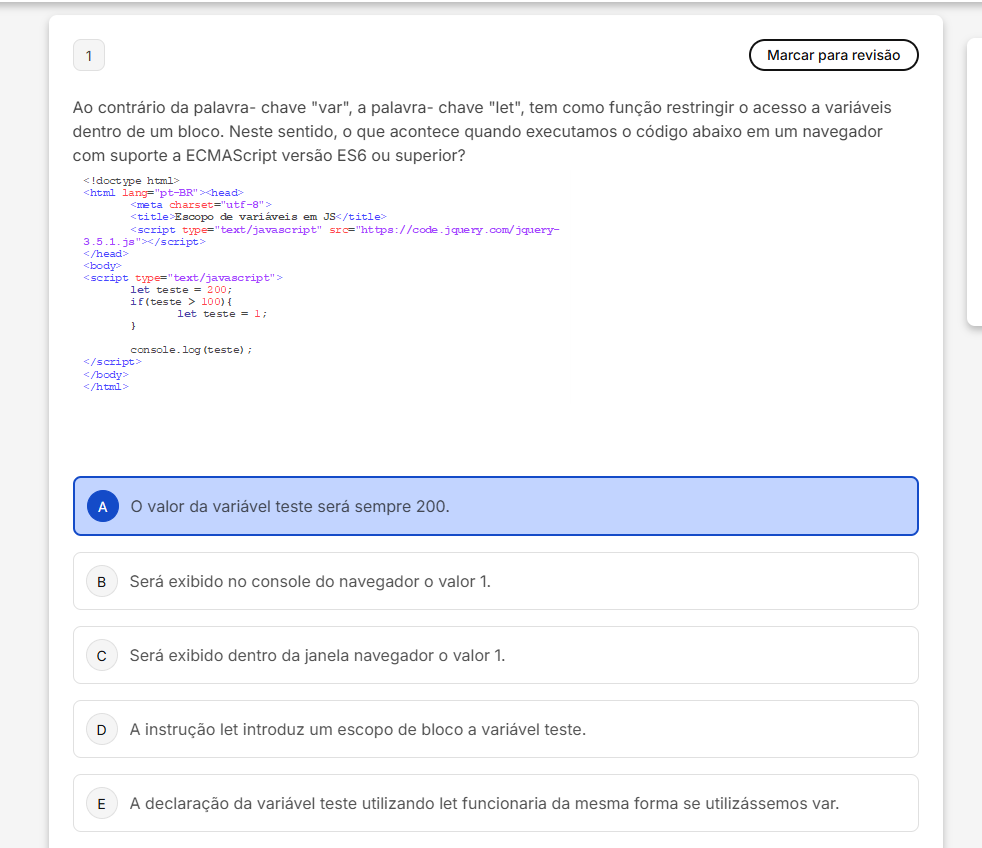This screenshot has height=848, width=982.
Task: Click the "let teste = 1;" code line
Action: pyautogui.click(x=222, y=314)
